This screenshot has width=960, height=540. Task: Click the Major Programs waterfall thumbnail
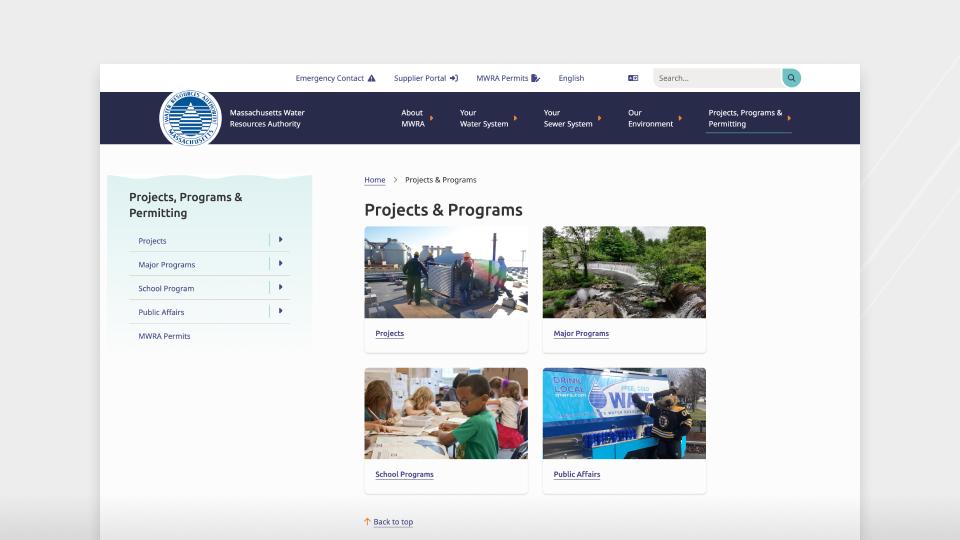click(624, 272)
